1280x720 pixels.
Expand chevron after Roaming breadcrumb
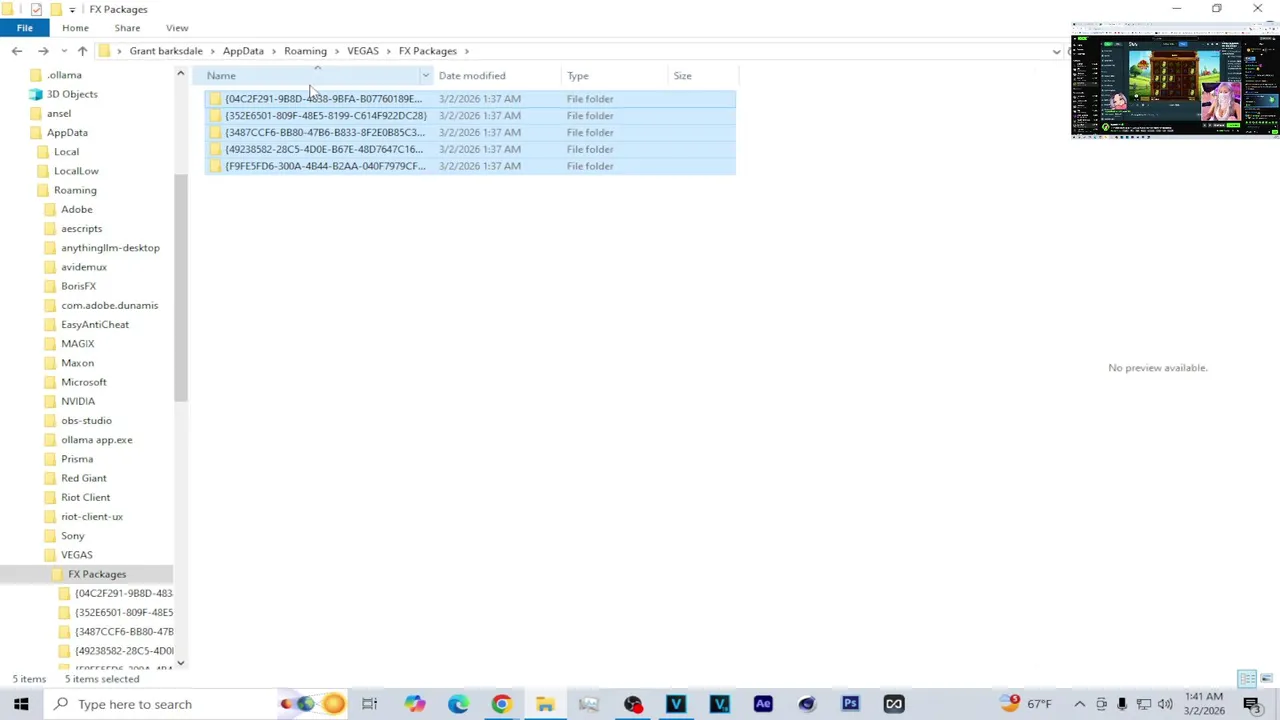click(337, 51)
